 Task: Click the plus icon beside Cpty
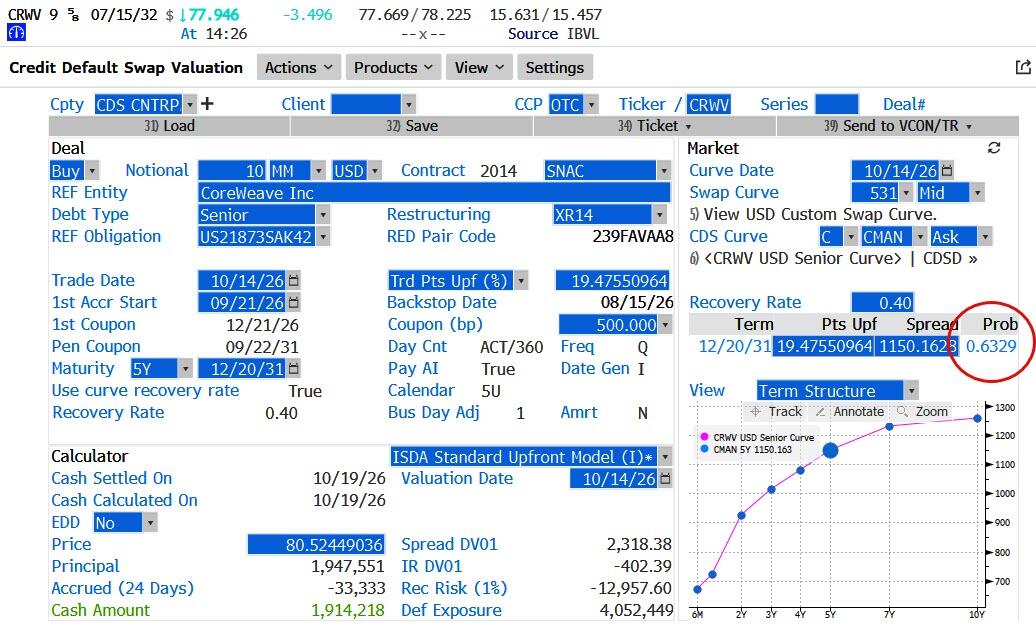(207, 104)
